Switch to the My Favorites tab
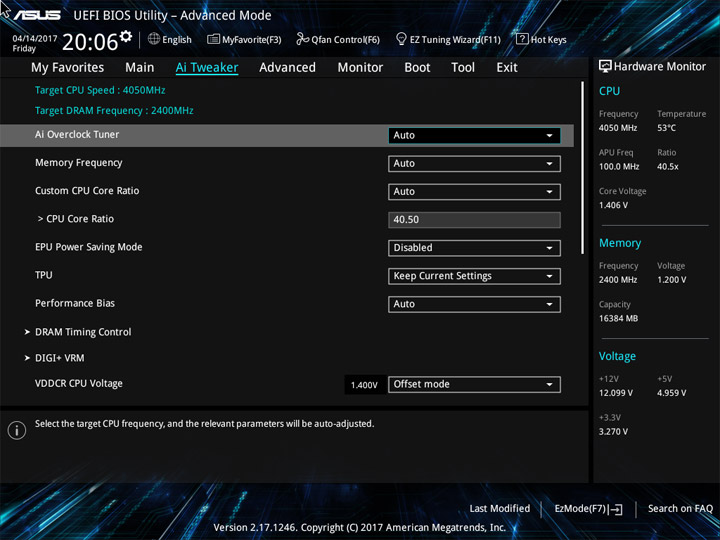Image resolution: width=720 pixels, height=540 pixels. click(68, 68)
